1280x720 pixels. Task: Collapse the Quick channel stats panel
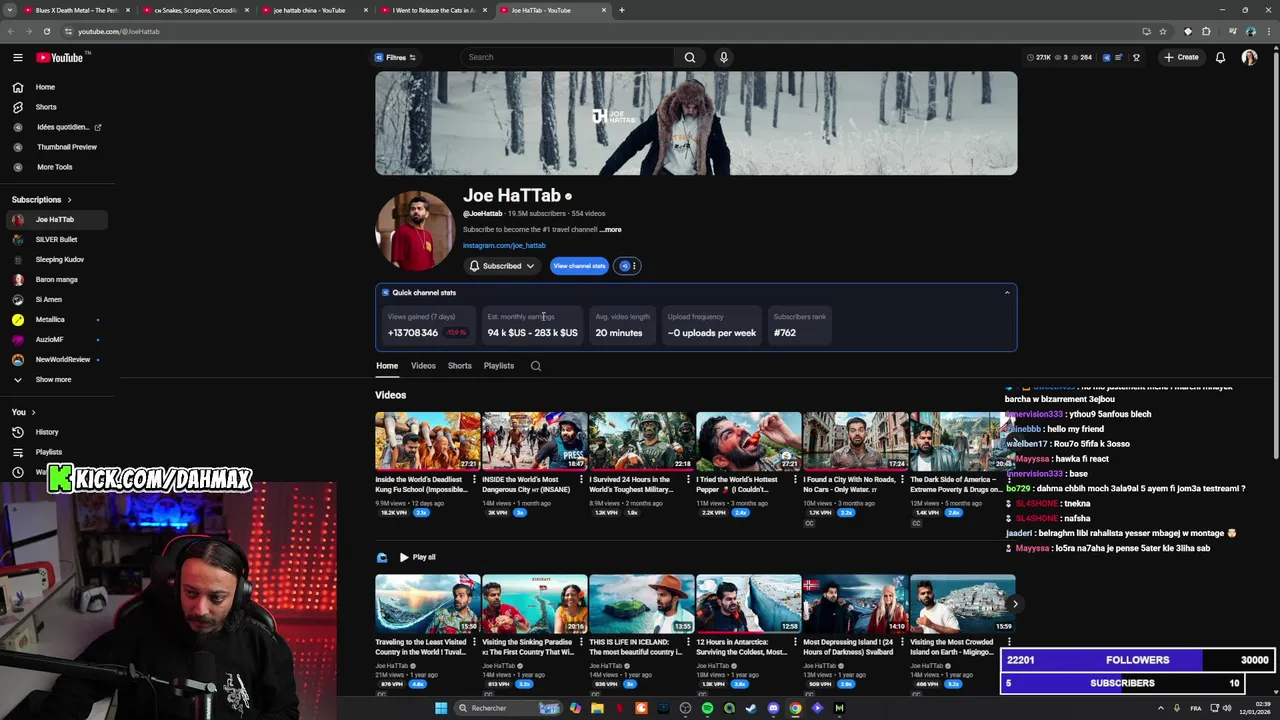click(x=1007, y=293)
